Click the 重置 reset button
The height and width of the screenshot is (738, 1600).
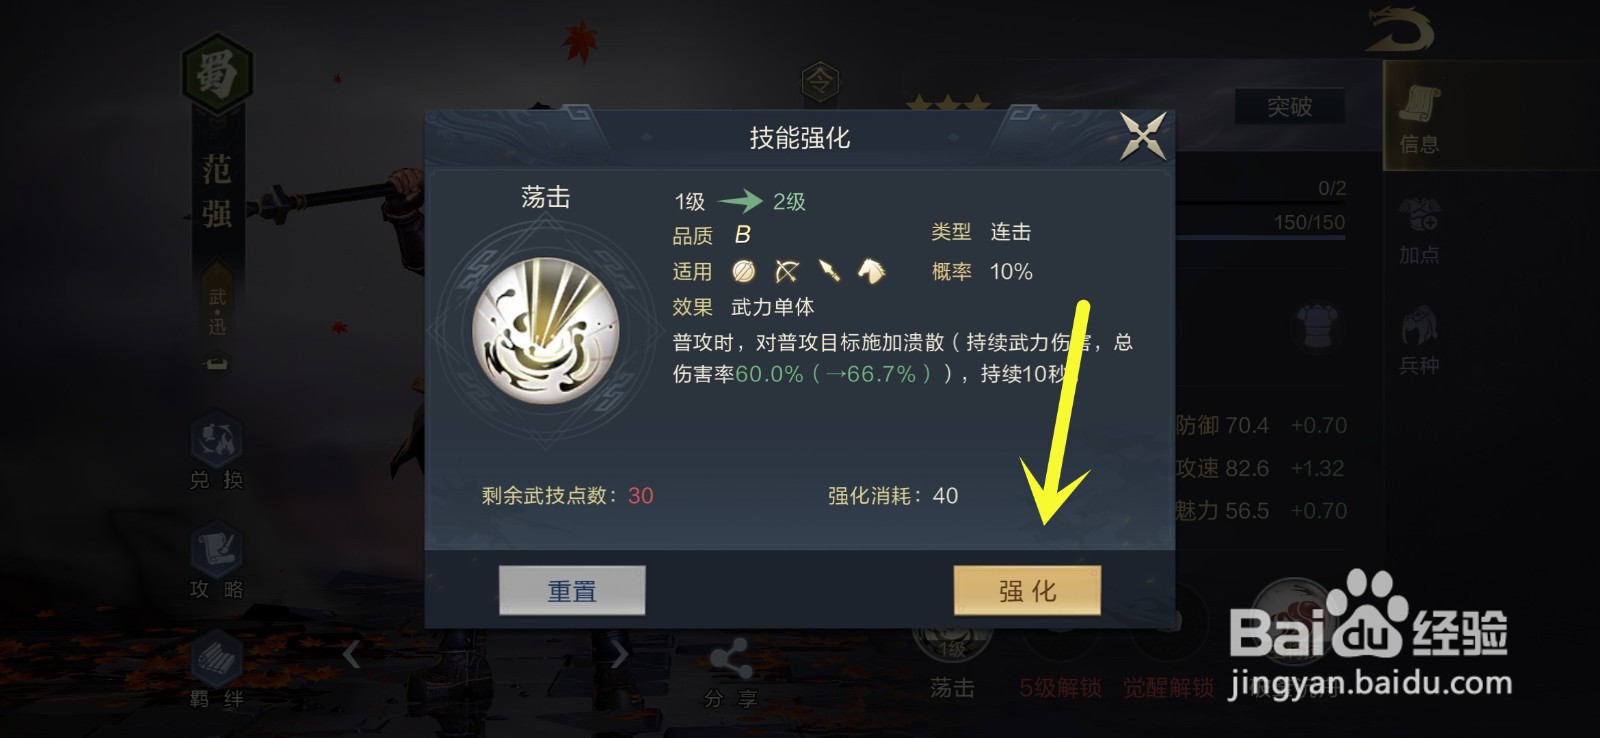(x=572, y=590)
